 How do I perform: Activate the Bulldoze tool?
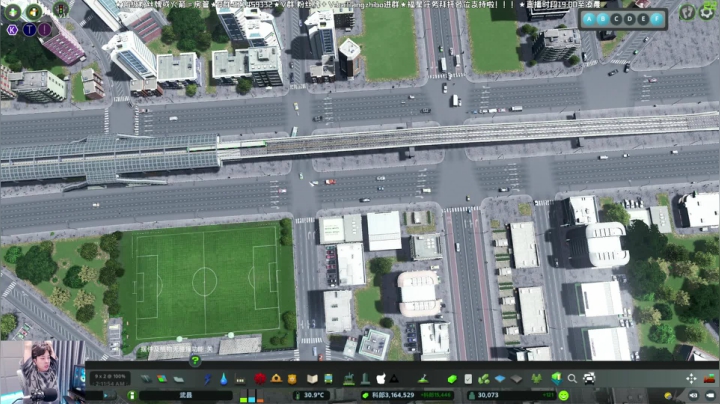pos(709,379)
